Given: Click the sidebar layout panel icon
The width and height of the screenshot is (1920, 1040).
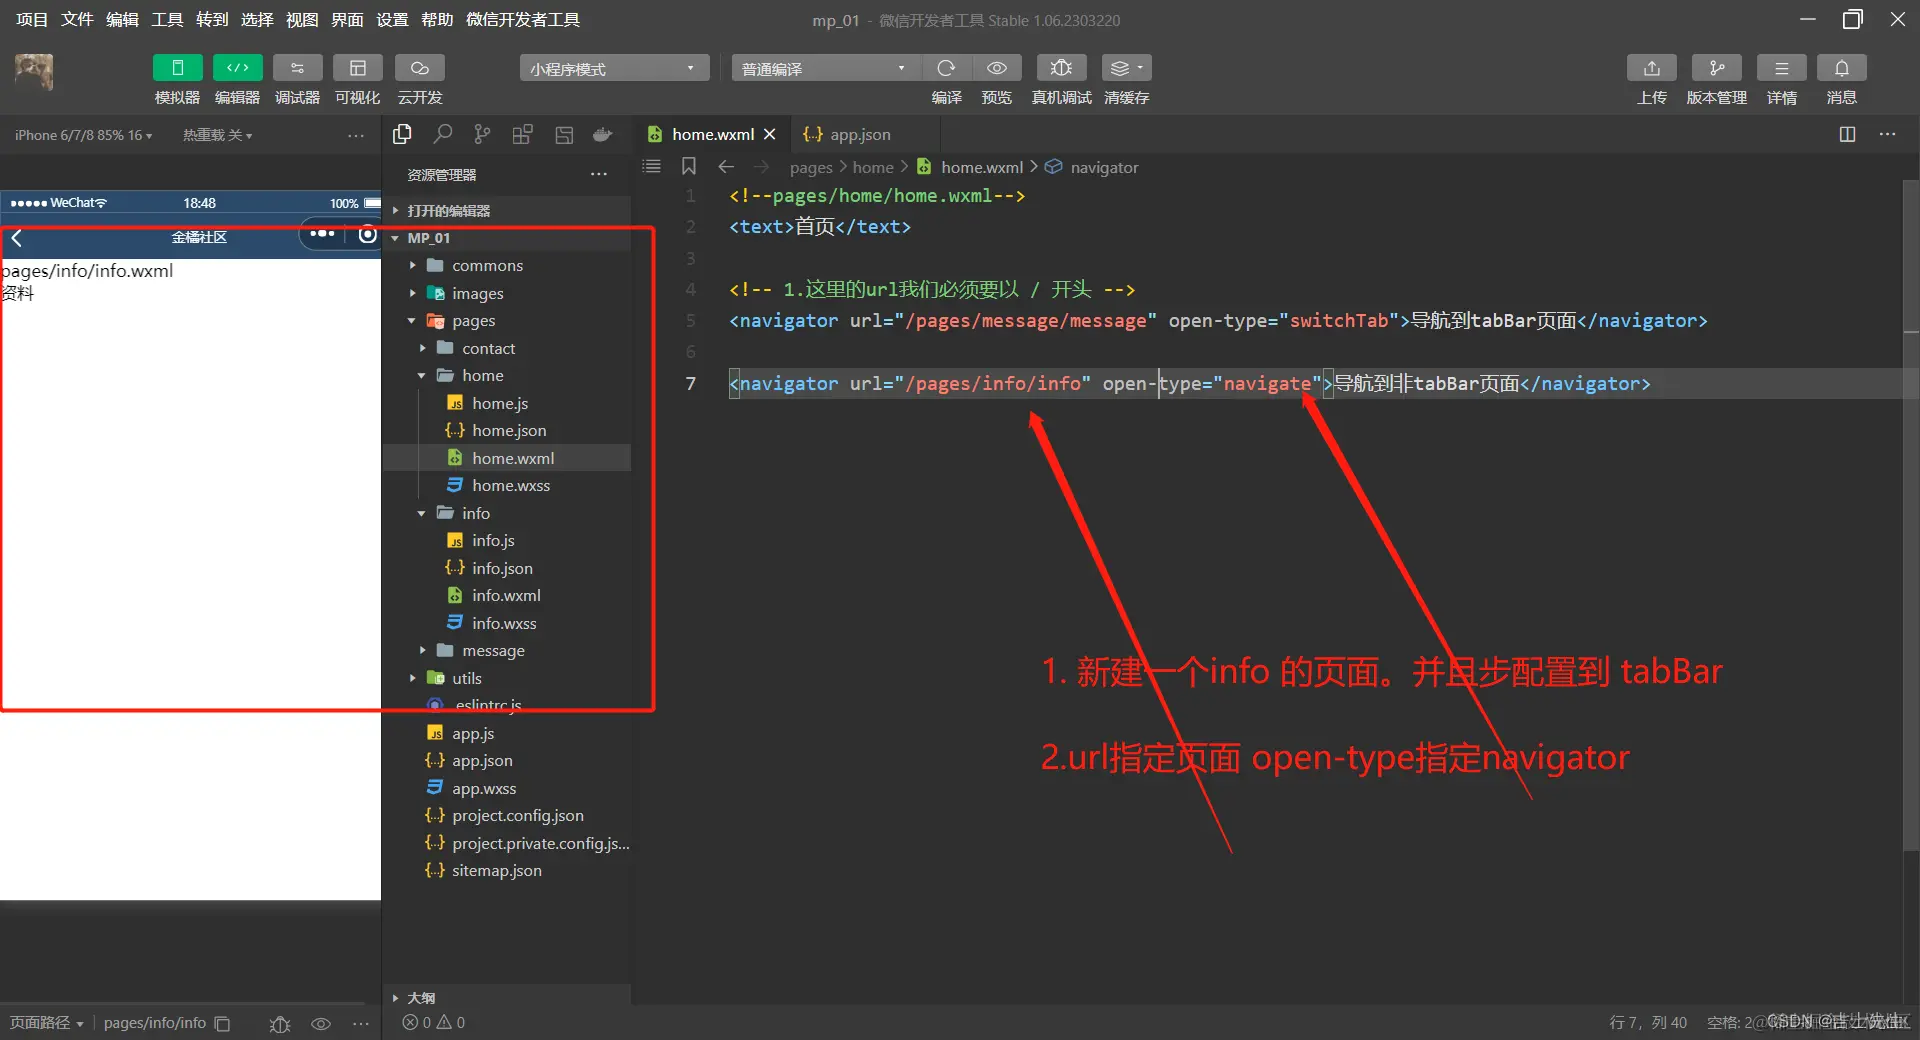Looking at the screenshot, I should pyautogui.click(x=564, y=135).
